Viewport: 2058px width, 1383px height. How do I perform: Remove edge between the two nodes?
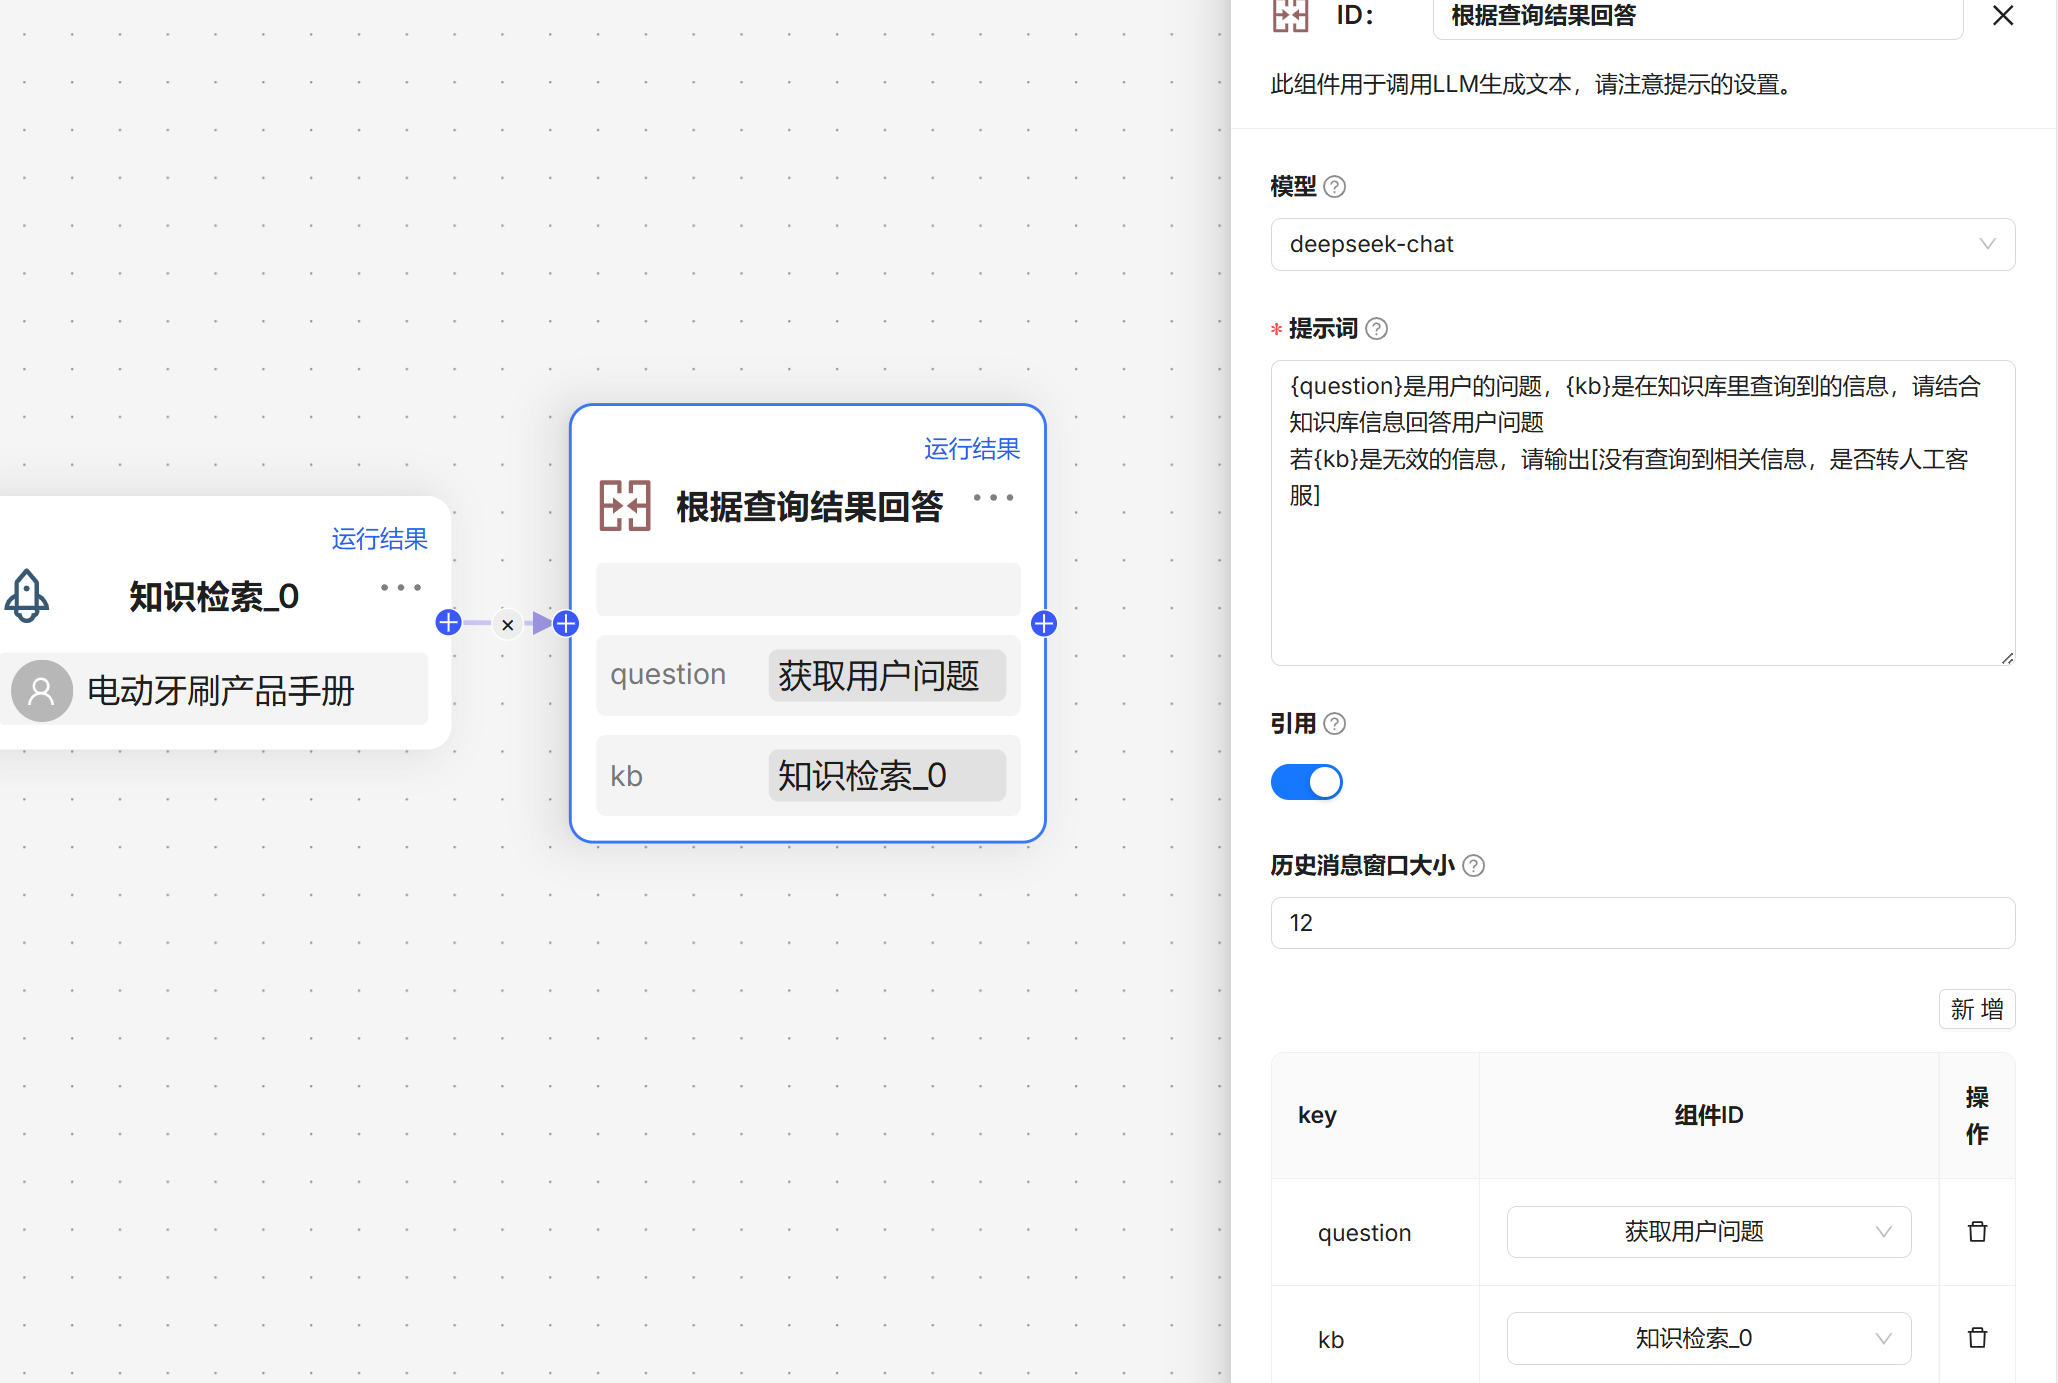pos(508,625)
